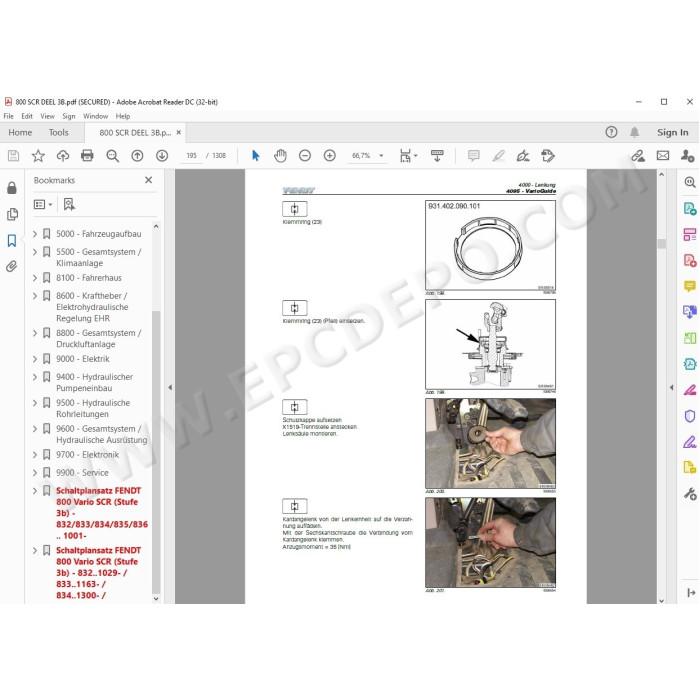Add a sticky note comment

coord(474,156)
